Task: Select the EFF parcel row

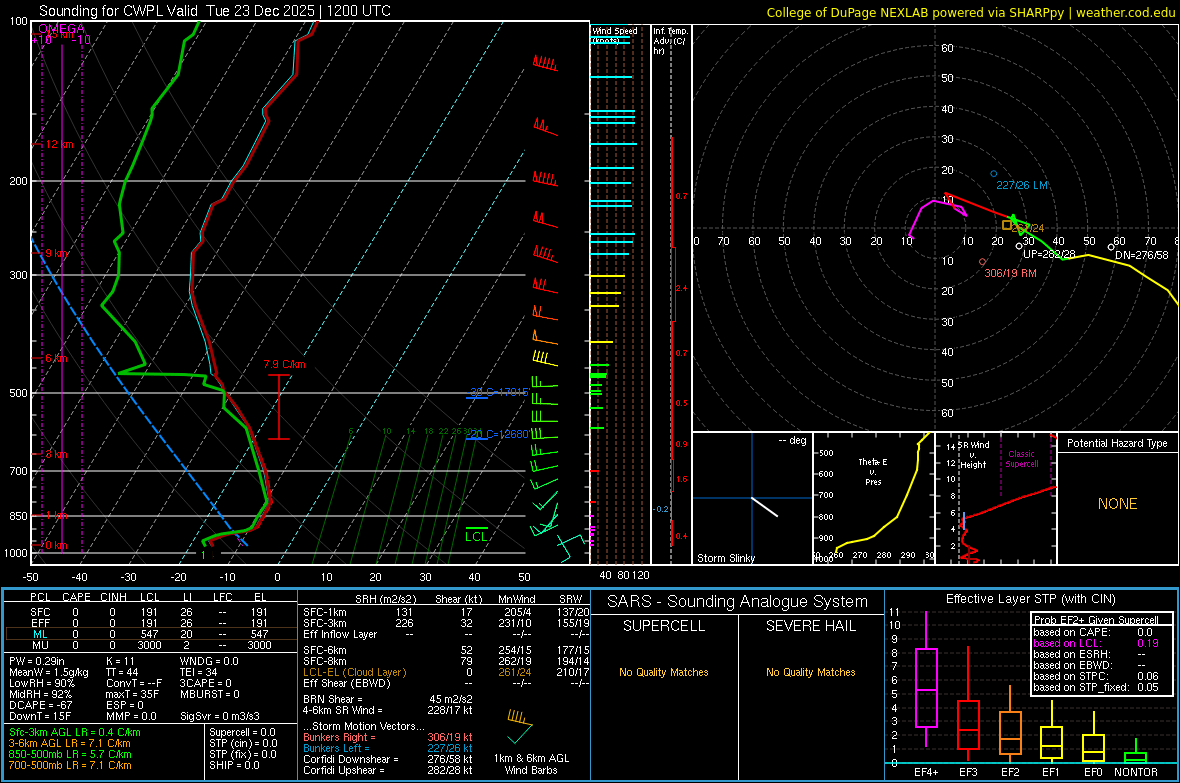Action: [x=151, y=623]
